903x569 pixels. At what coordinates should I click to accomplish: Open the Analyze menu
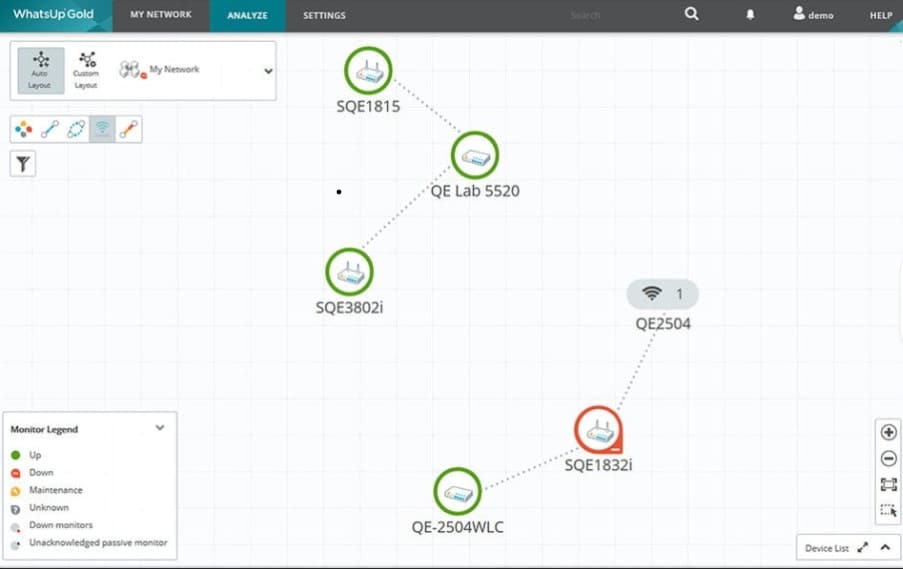(247, 16)
